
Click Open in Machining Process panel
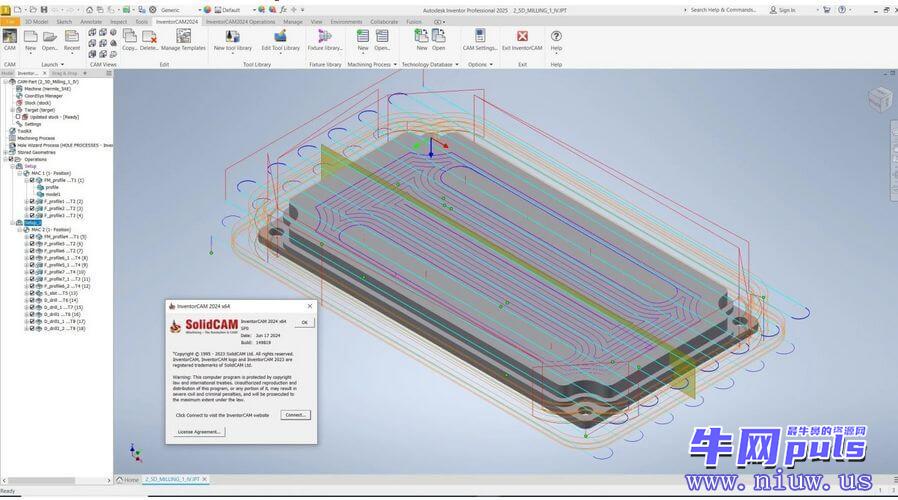(x=382, y=40)
